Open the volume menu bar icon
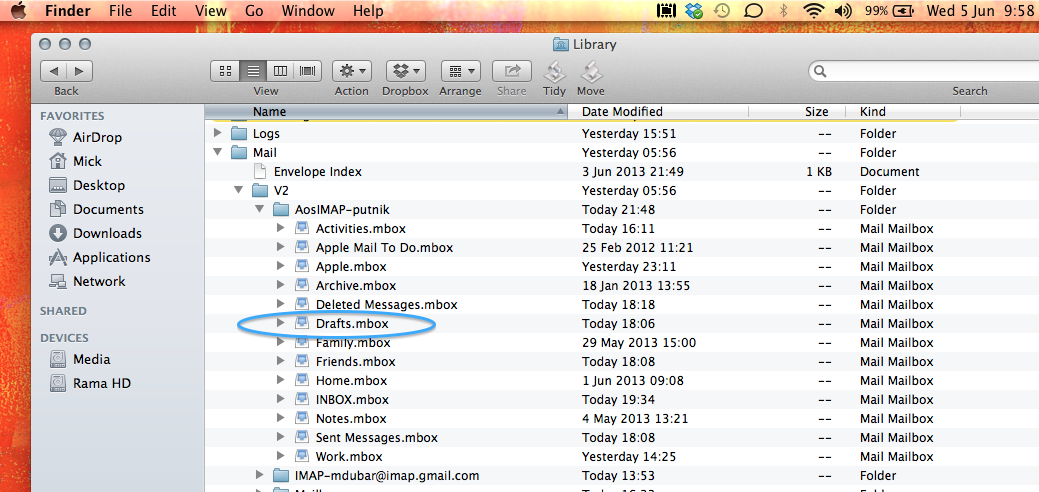Screen dimensions: 1039x492 (x=842, y=11)
